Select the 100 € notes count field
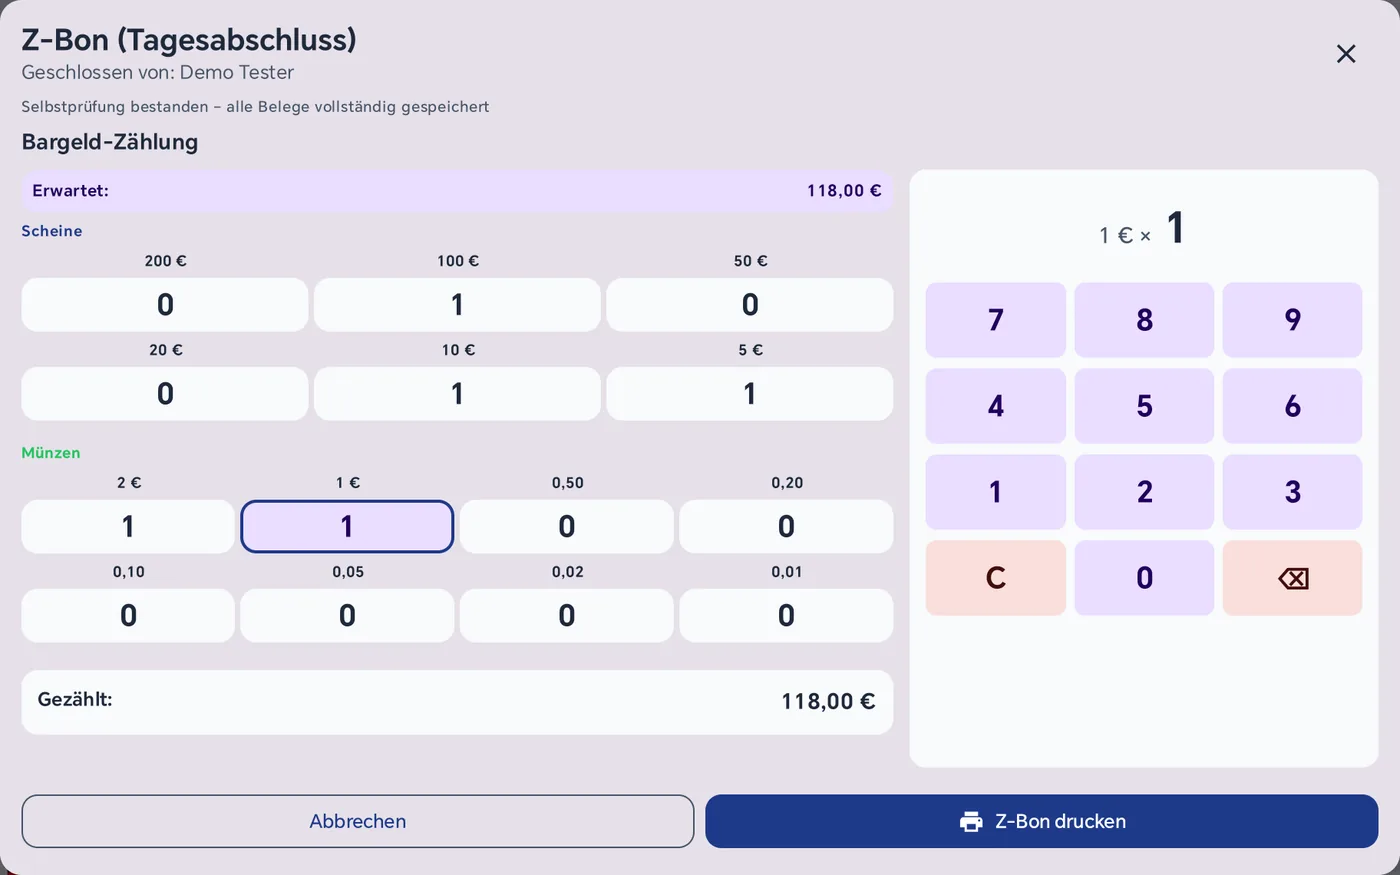The width and height of the screenshot is (1400, 875). 457,305
